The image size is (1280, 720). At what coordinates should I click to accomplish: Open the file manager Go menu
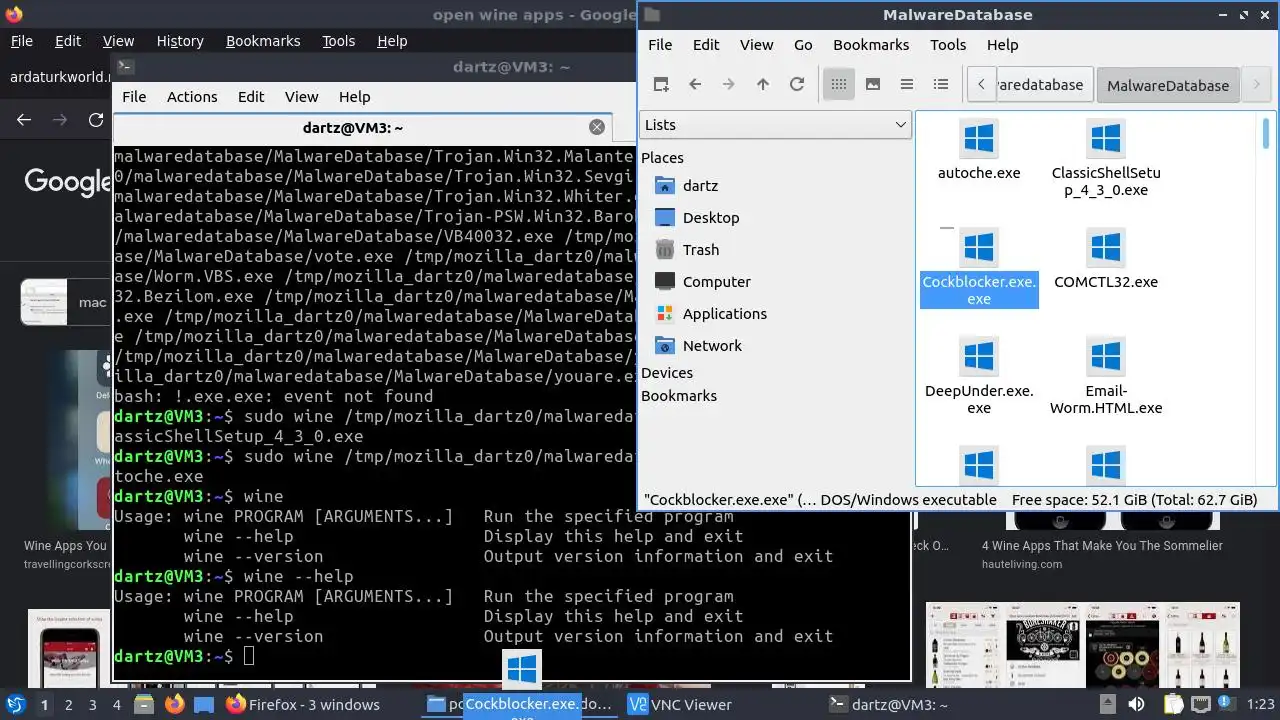click(803, 45)
